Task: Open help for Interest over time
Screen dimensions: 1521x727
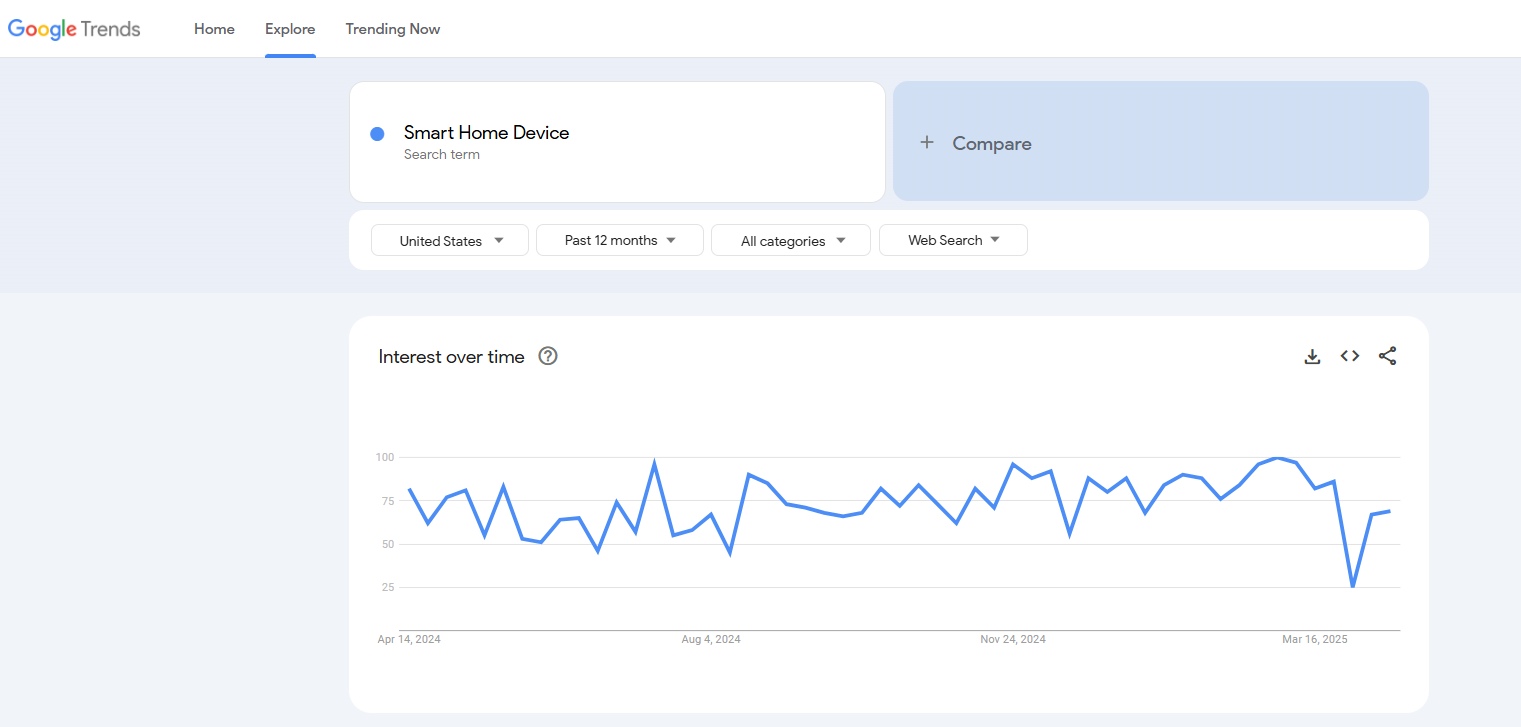Action: pyautogui.click(x=547, y=356)
